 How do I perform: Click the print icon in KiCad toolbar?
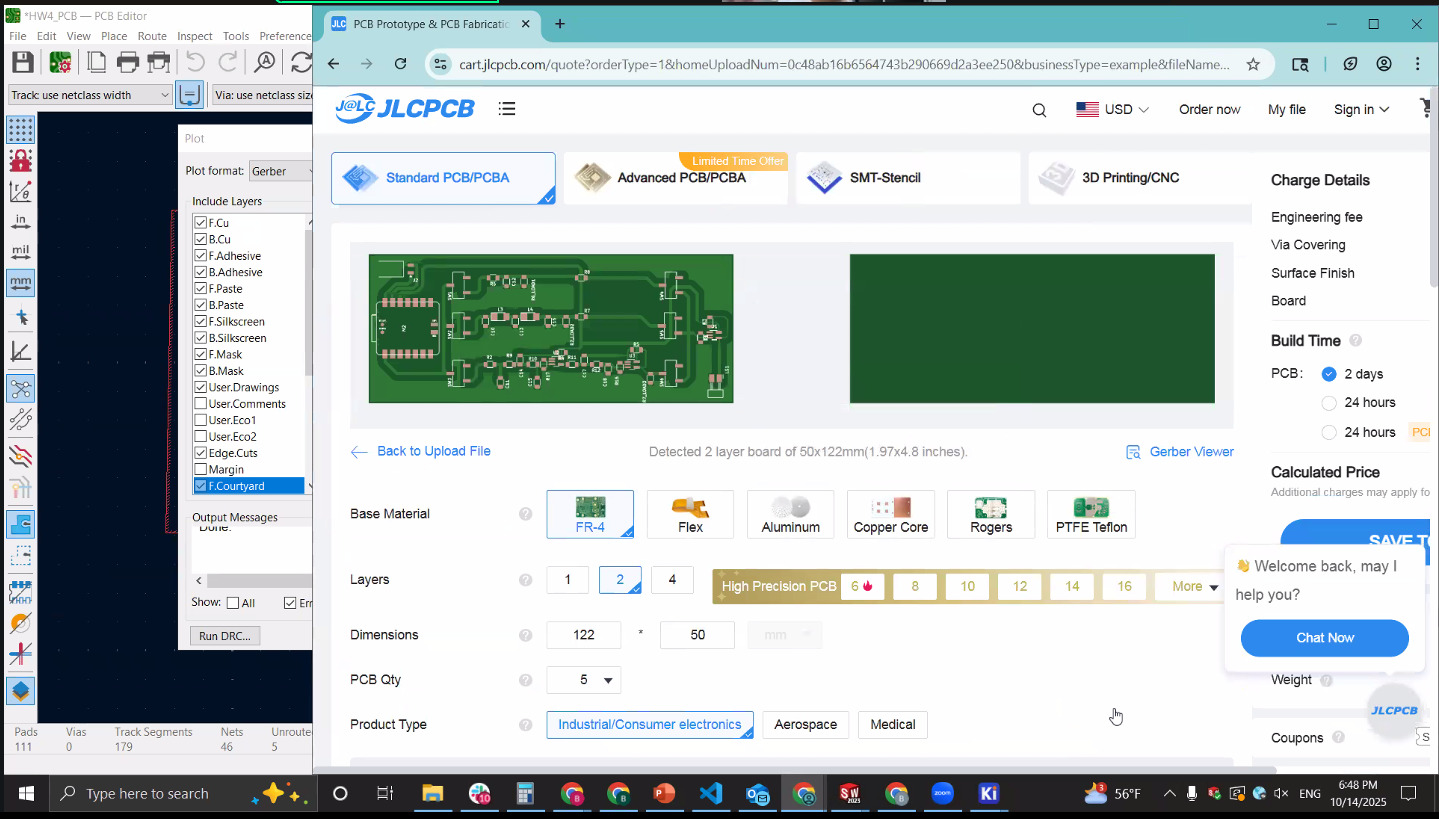[128, 62]
